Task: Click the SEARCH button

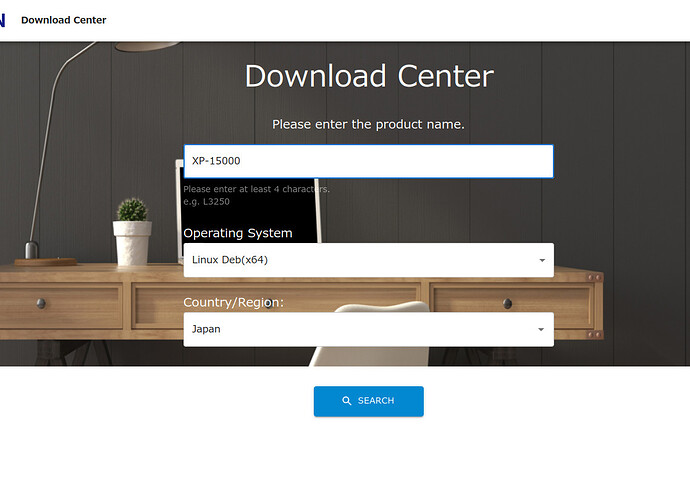Action: coord(368,401)
